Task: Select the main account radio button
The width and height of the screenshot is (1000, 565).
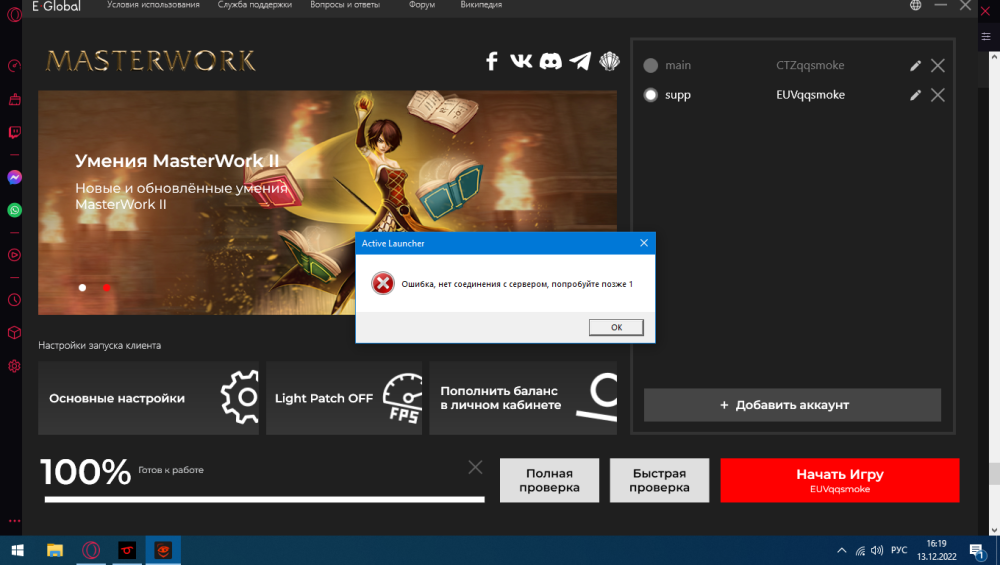Action: (x=651, y=66)
